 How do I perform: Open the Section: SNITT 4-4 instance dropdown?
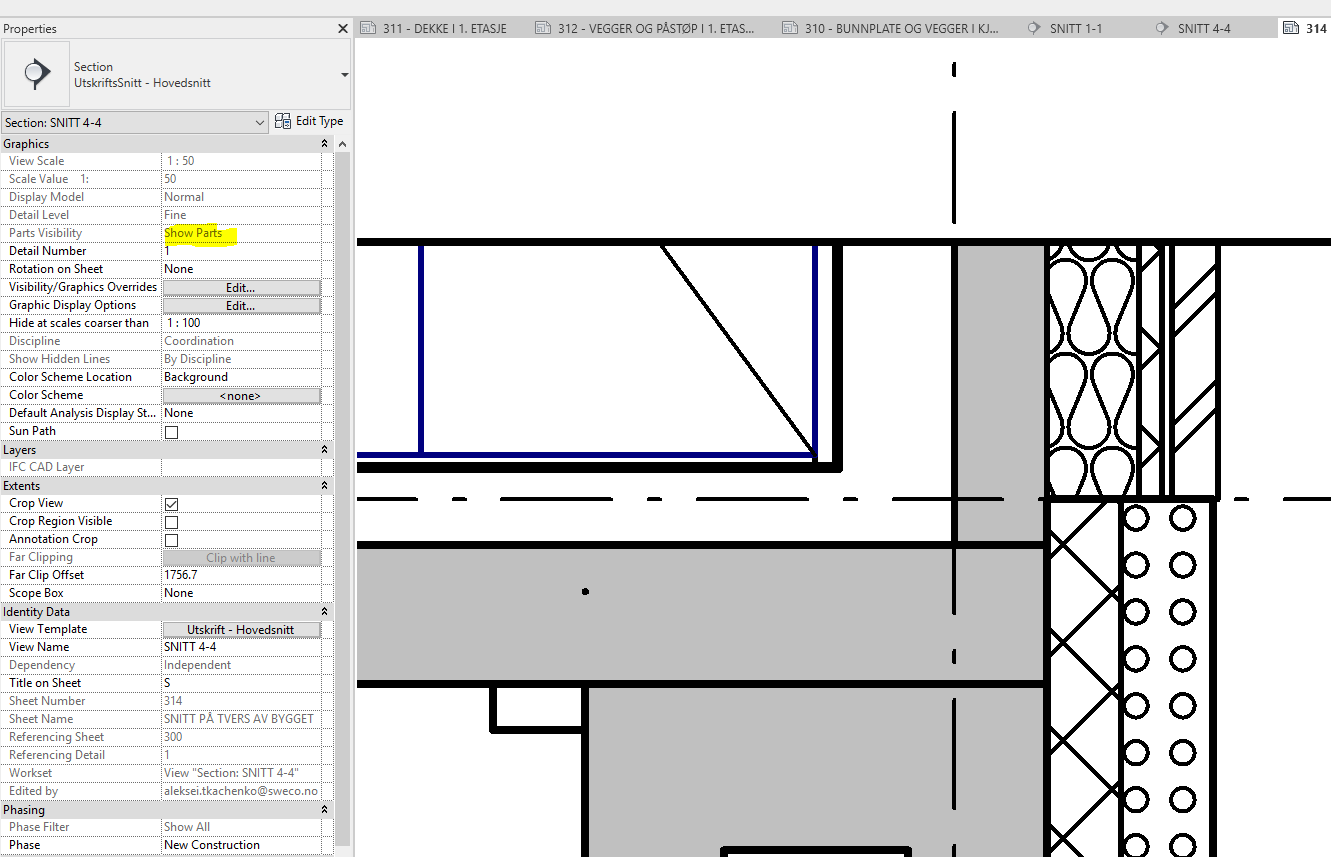135,122
